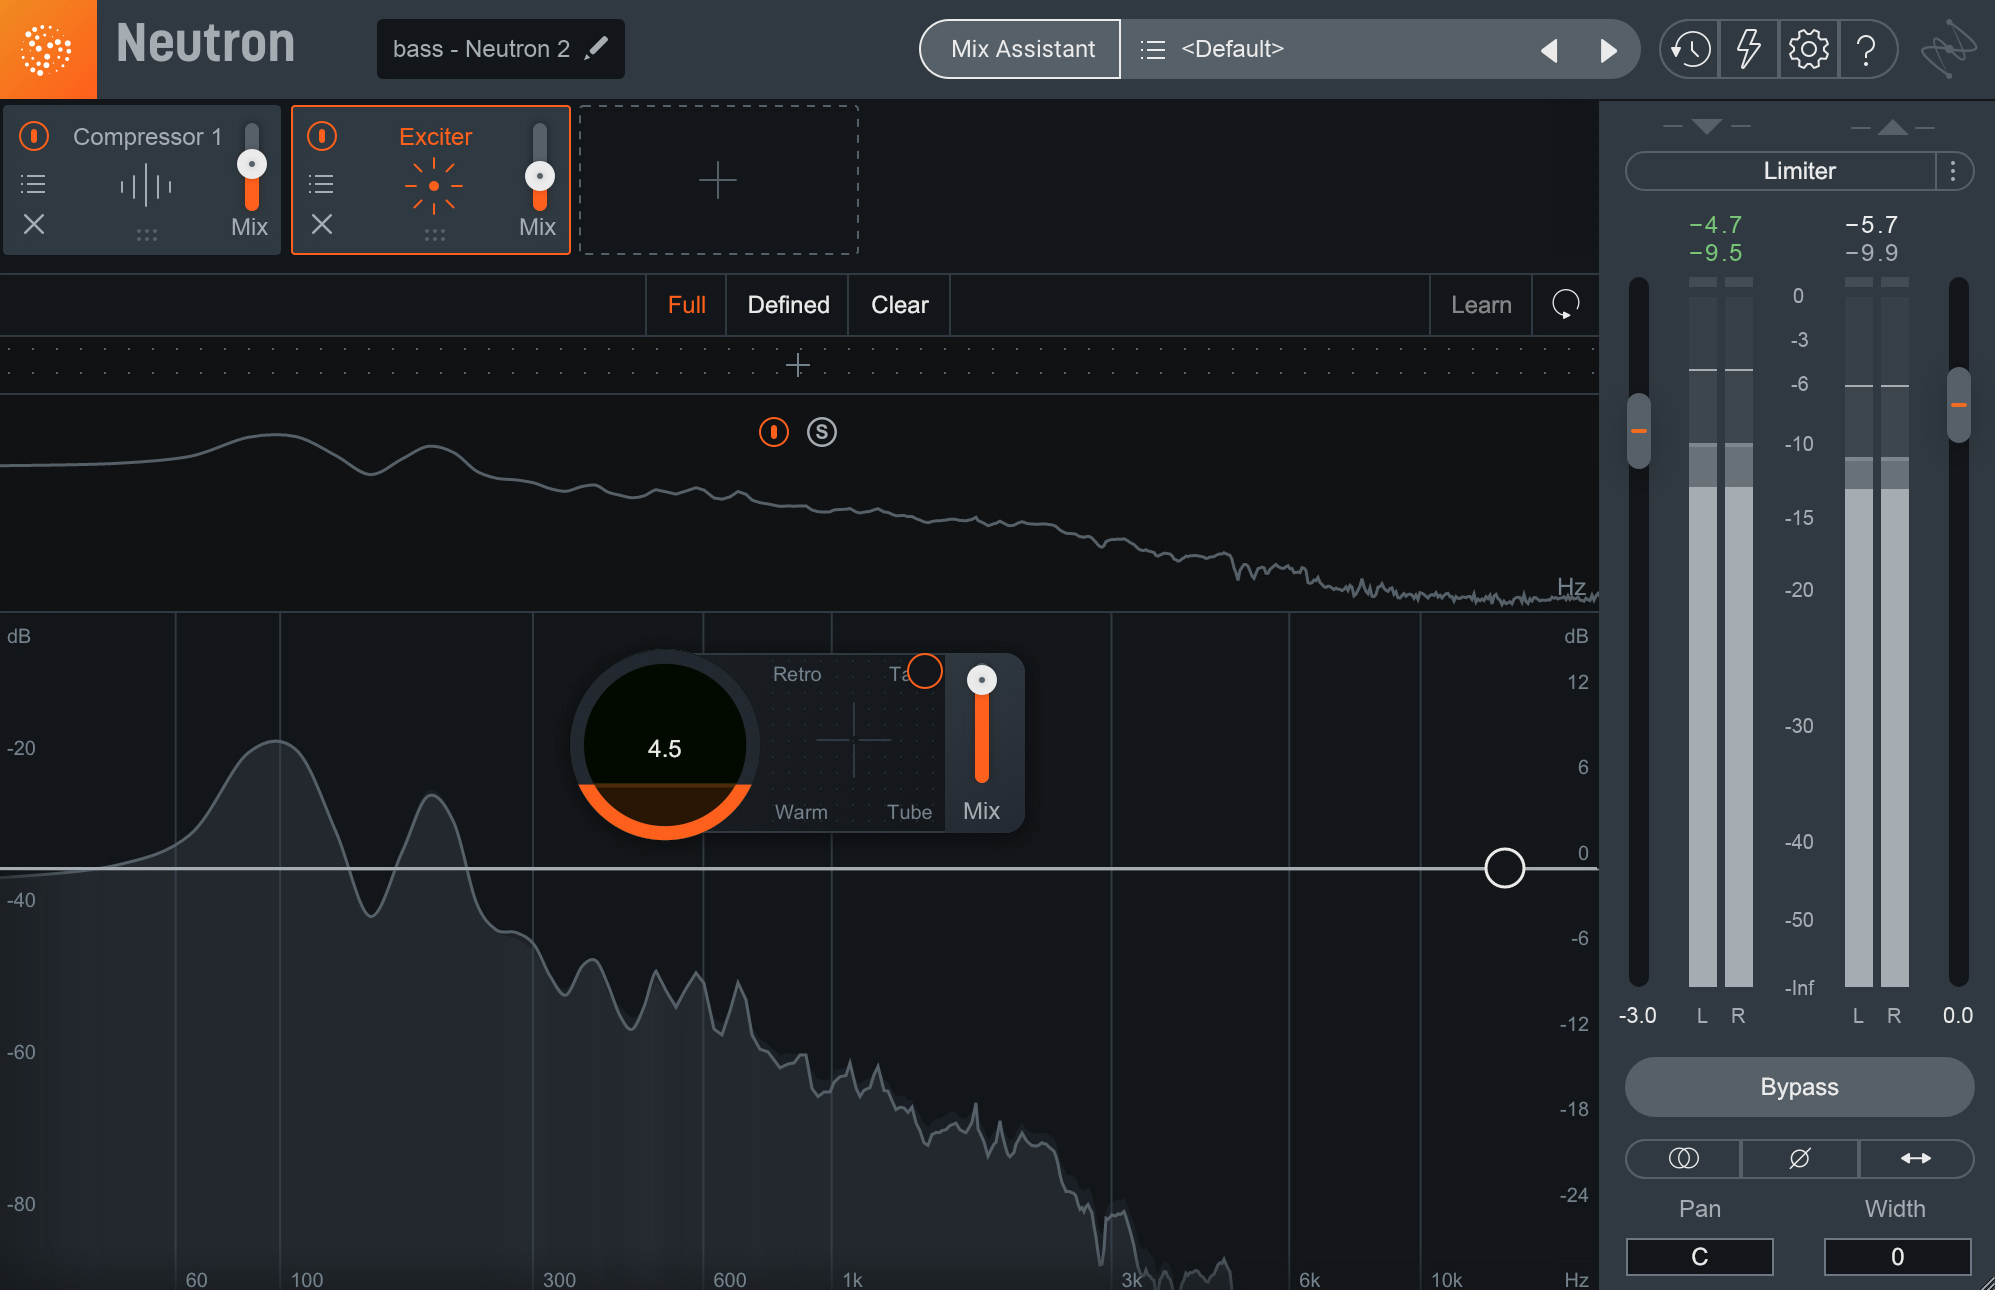Click the exciter drive amount dial 4.5
The height and width of the screenshot is (1290, 1995).
[665, 747]
